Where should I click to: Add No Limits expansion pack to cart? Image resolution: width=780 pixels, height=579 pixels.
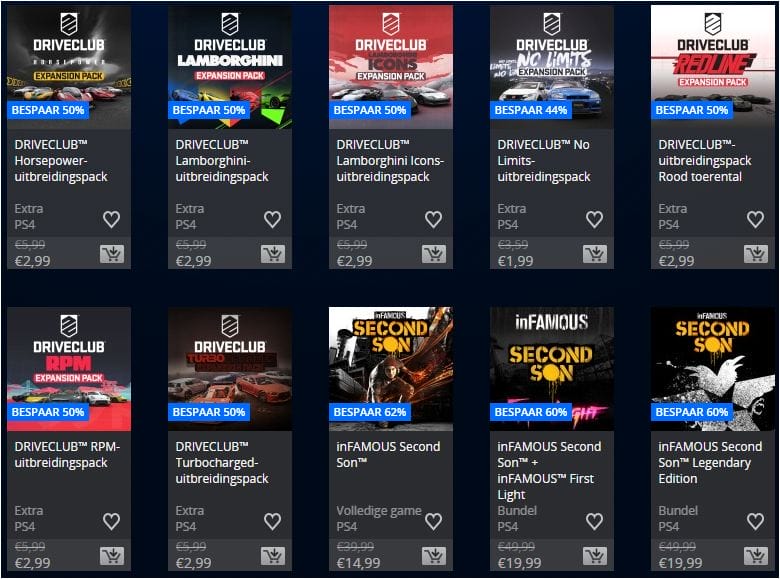(595, 254)
